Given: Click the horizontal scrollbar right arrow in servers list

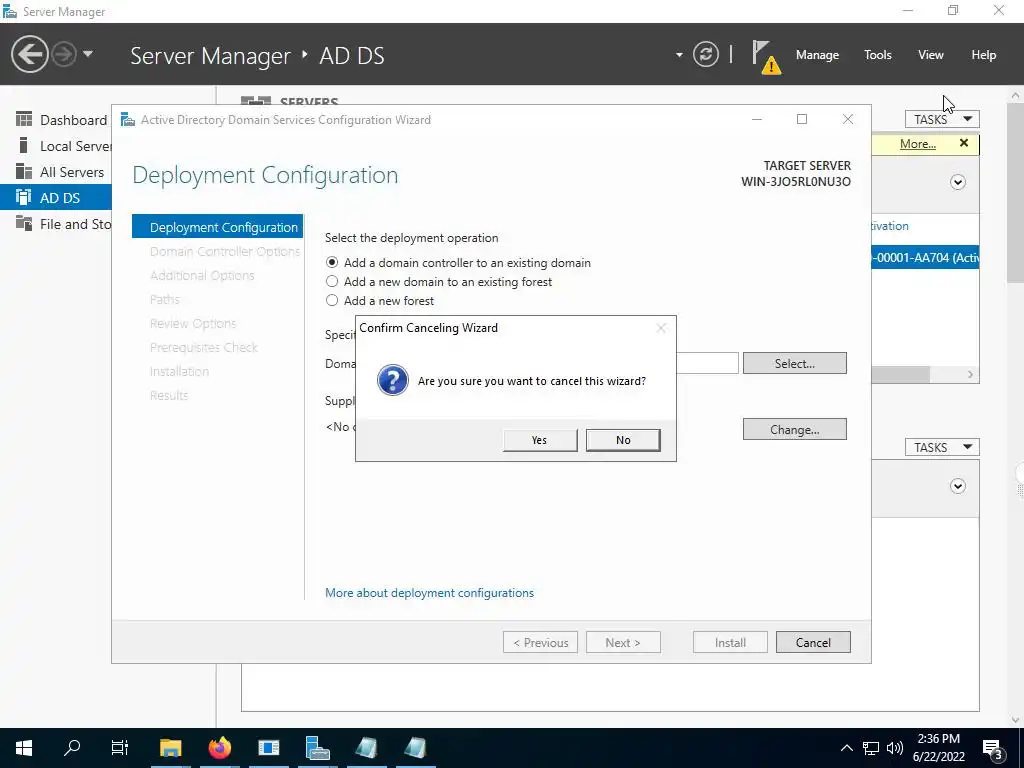Looking at the screenshot, I should 970,374.
